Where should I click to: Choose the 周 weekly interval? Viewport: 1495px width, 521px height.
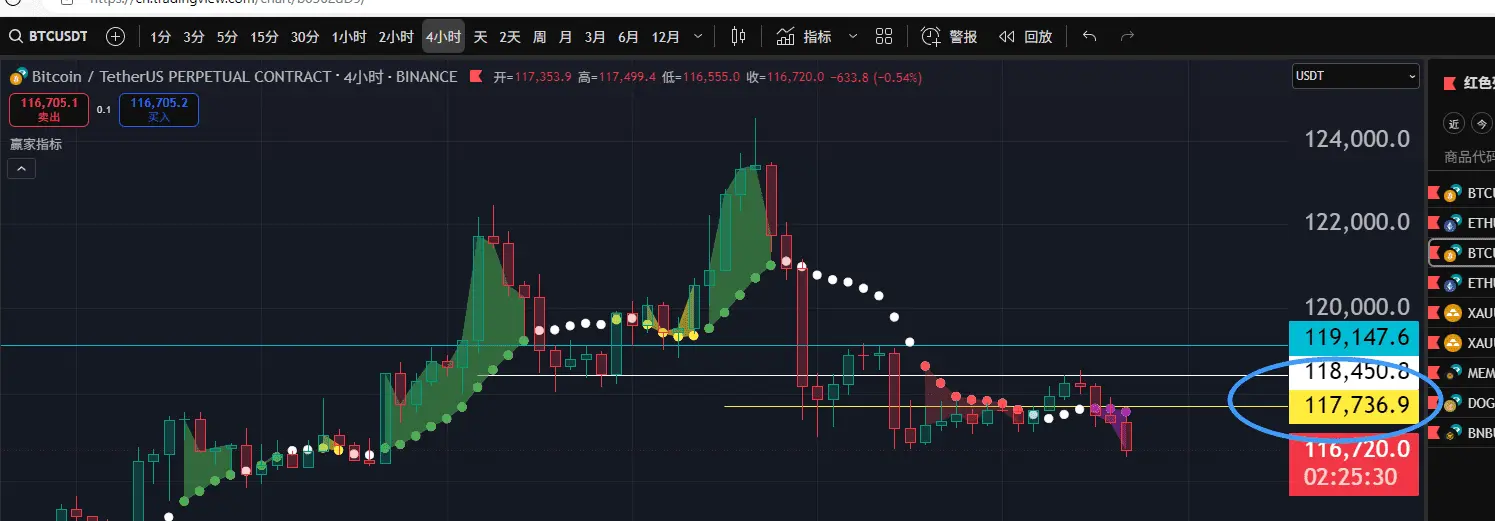pyautogui.click(x=540, y=37)
